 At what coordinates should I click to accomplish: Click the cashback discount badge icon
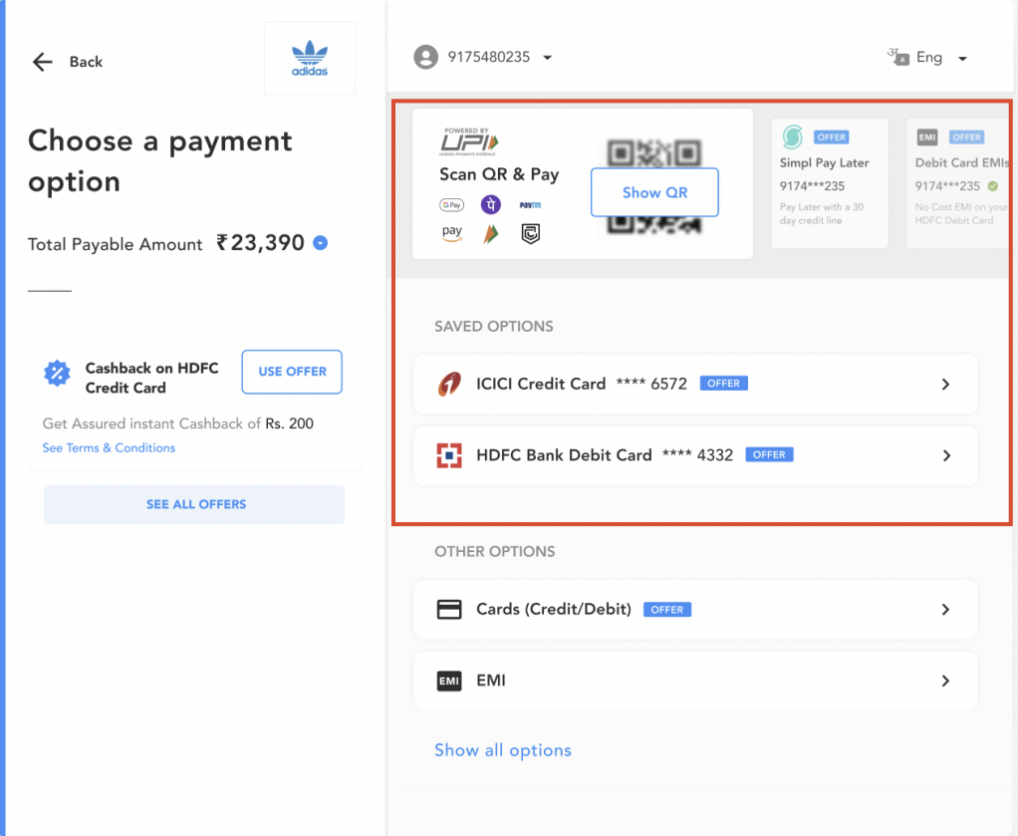tap(57, 373)
